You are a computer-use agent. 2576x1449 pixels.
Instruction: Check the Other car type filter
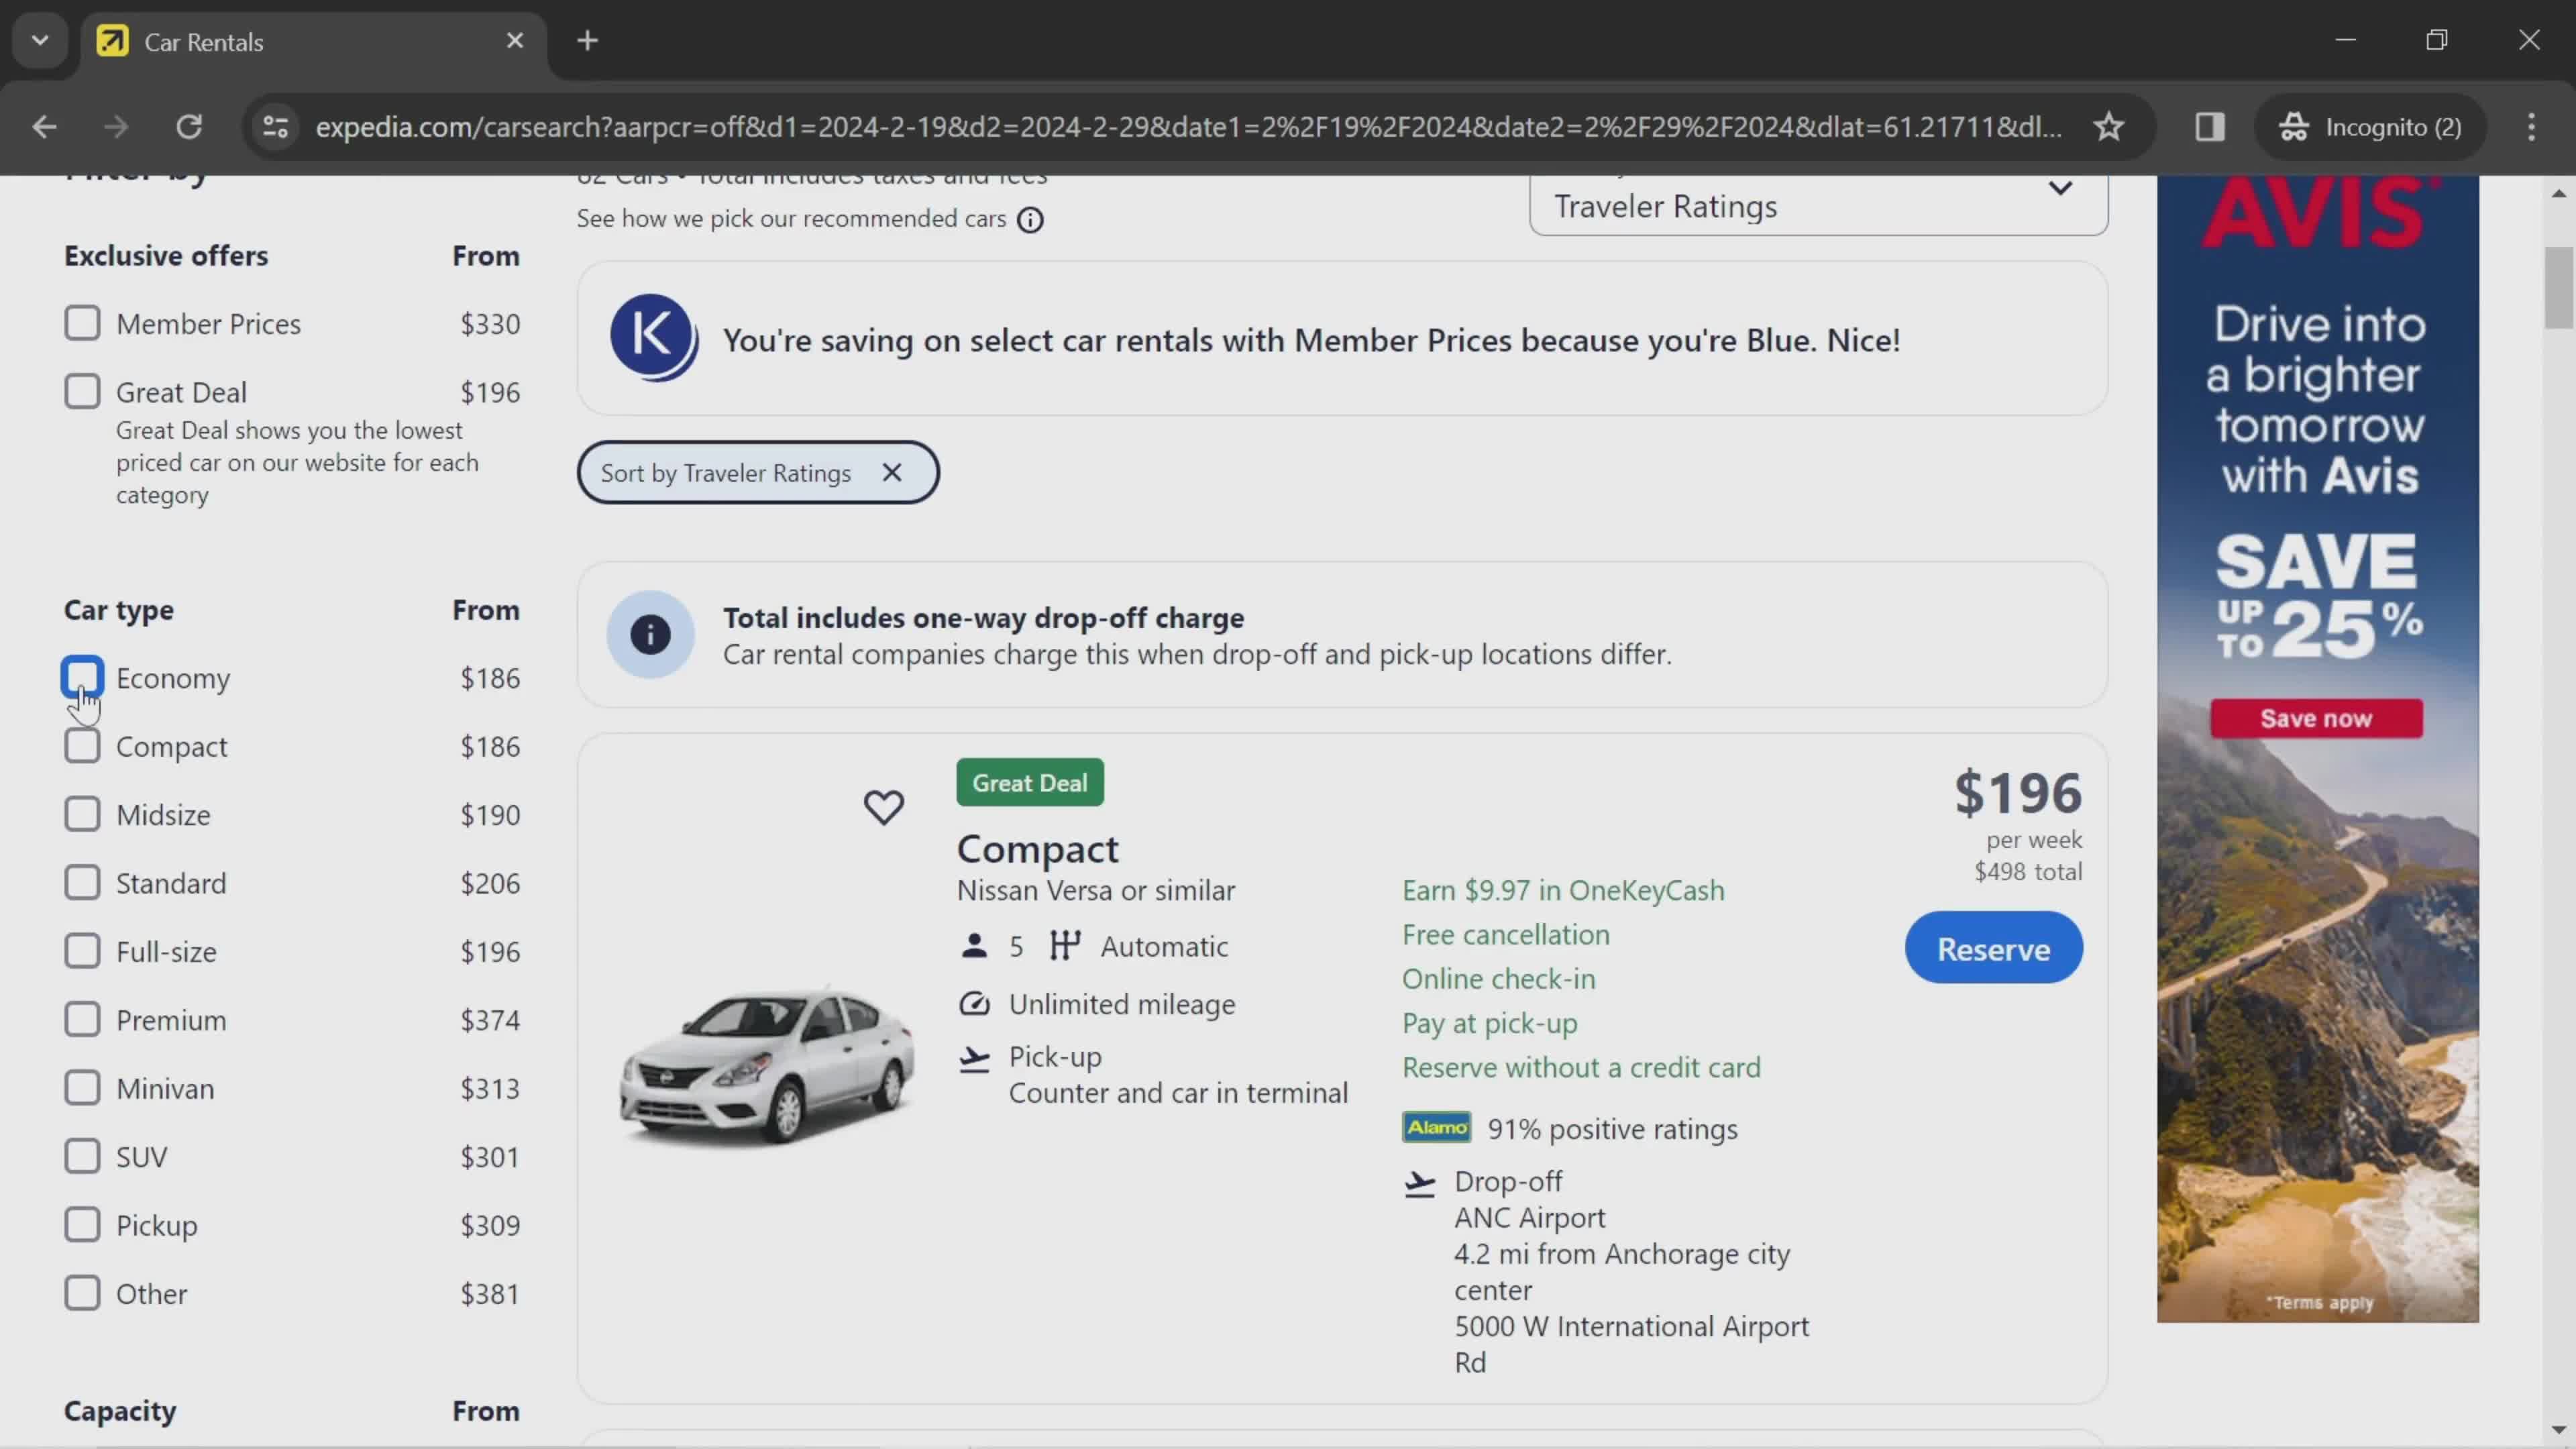(x=82, y=1293)
